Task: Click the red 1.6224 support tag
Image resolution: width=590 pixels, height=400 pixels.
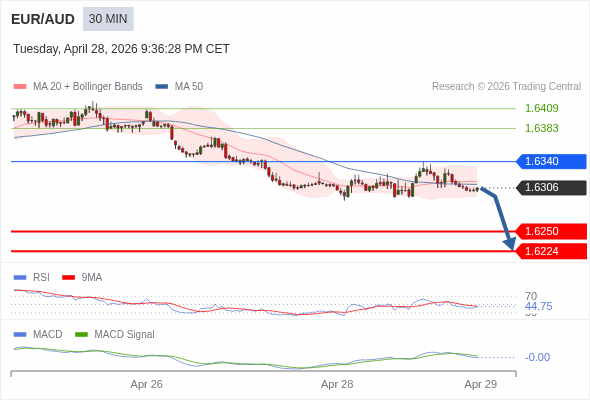Action: [551, 251]
